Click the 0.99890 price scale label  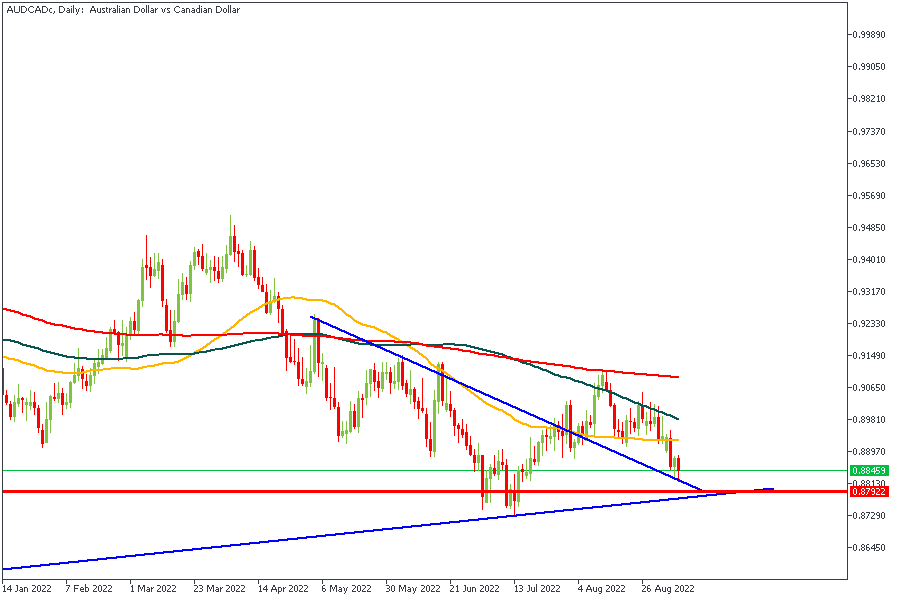coord(867,35)
